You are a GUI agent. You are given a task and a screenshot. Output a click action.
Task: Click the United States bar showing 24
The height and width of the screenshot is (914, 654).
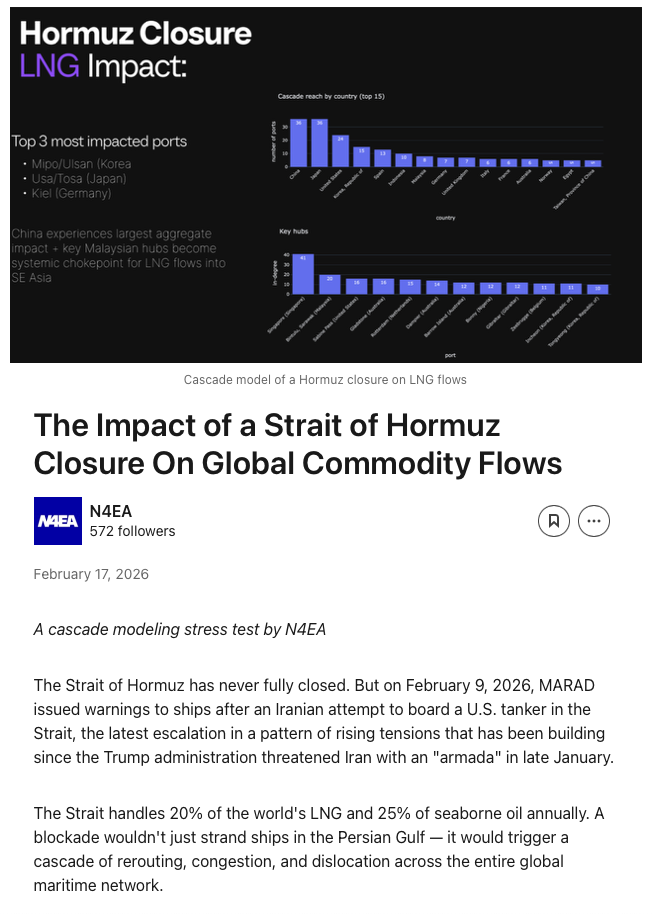pos(340,150)
